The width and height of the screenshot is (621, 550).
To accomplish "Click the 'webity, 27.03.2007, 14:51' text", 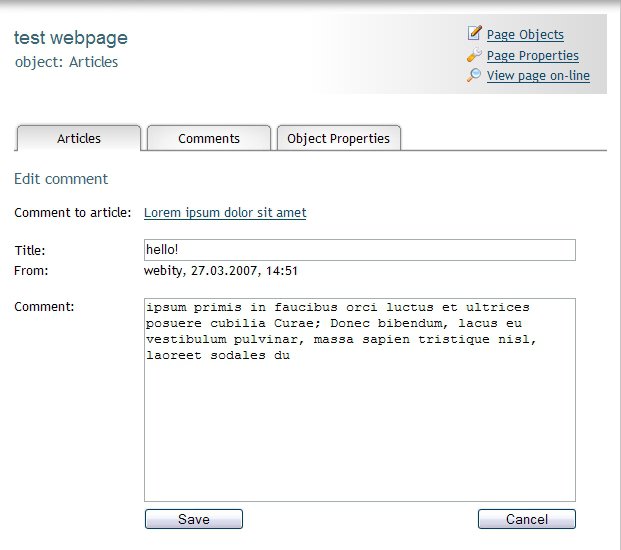I will [221, 271].
